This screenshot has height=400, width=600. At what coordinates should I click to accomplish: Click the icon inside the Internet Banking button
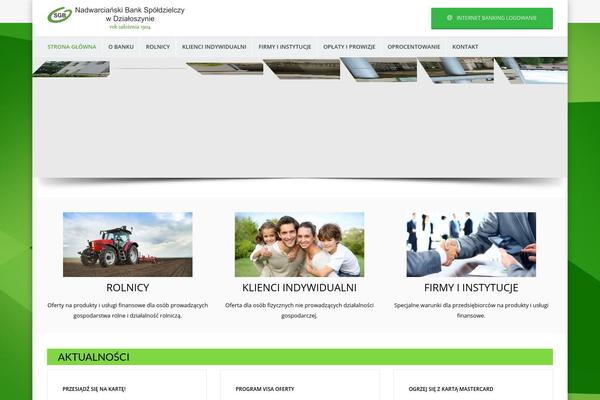[x=450, y=18]
